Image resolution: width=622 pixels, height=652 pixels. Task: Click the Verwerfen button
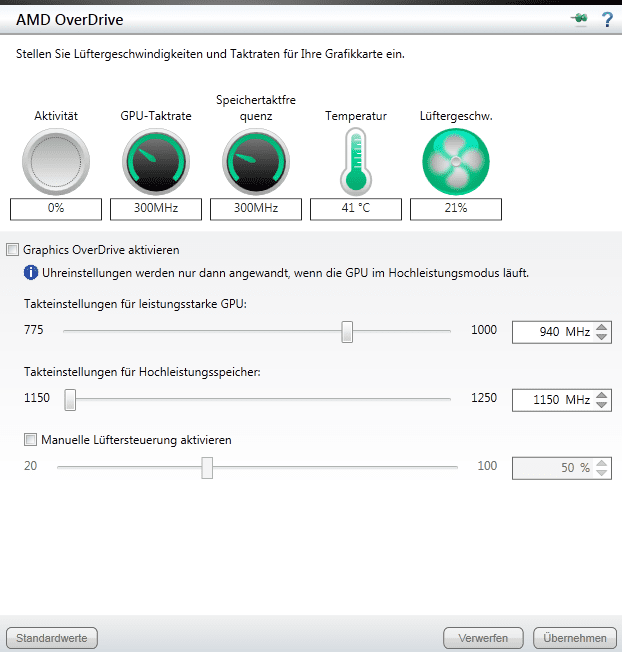coord(483,638)
